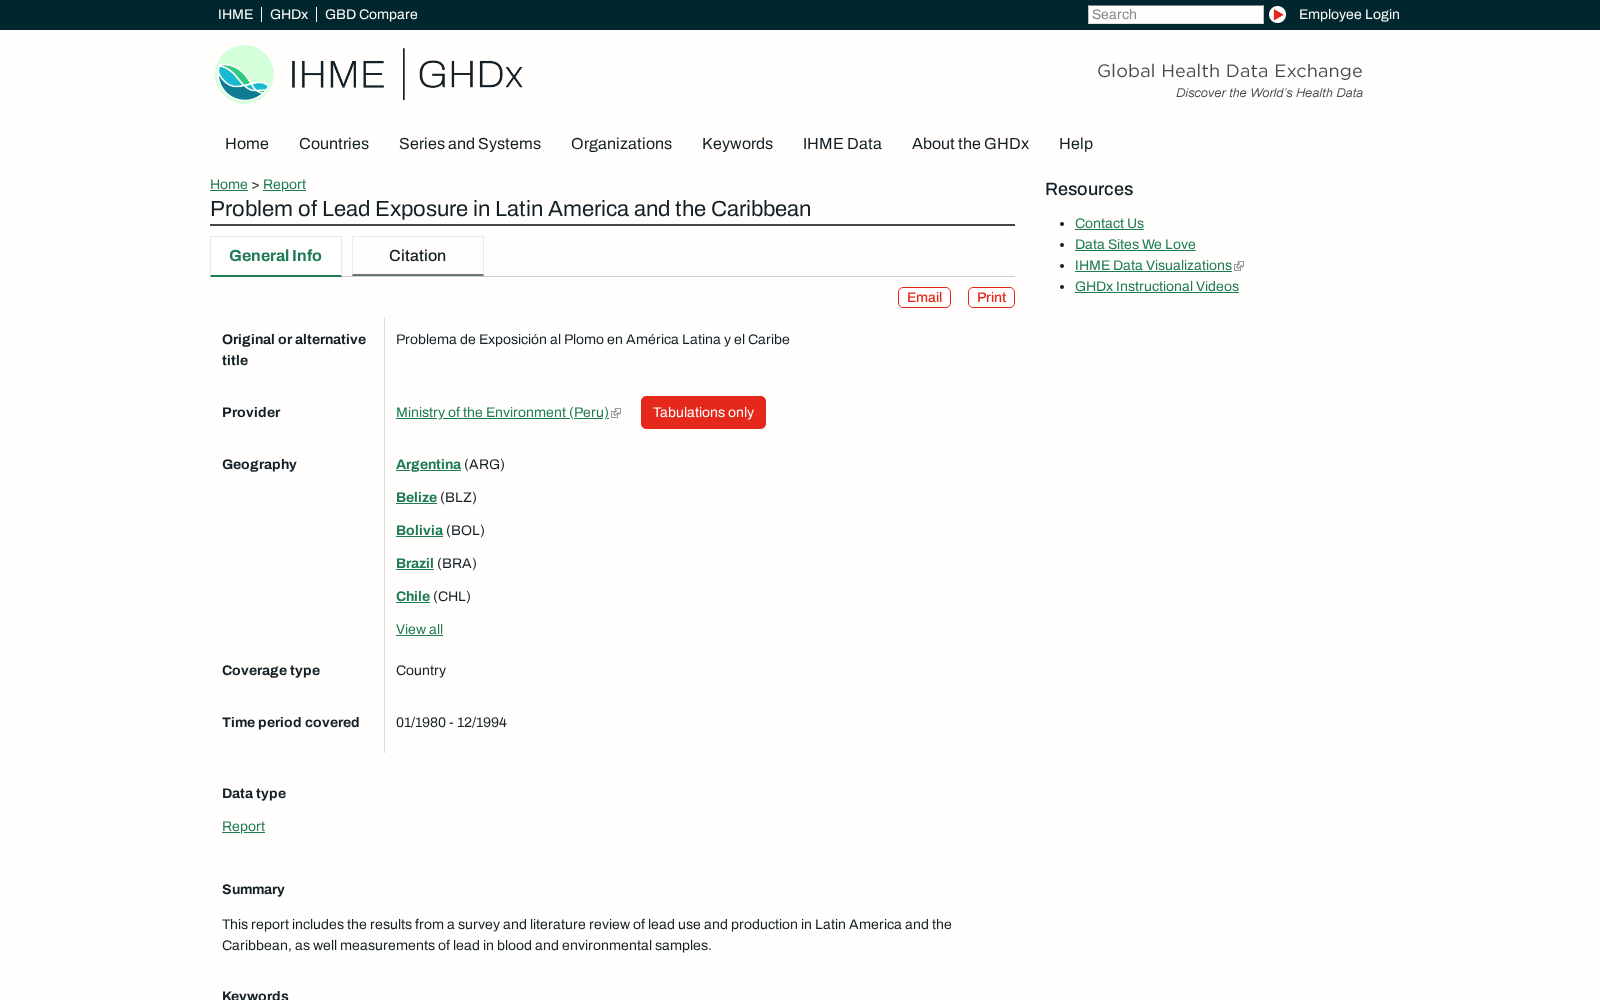
Task: Open the Argentina geography link
Action: (428, 465)
